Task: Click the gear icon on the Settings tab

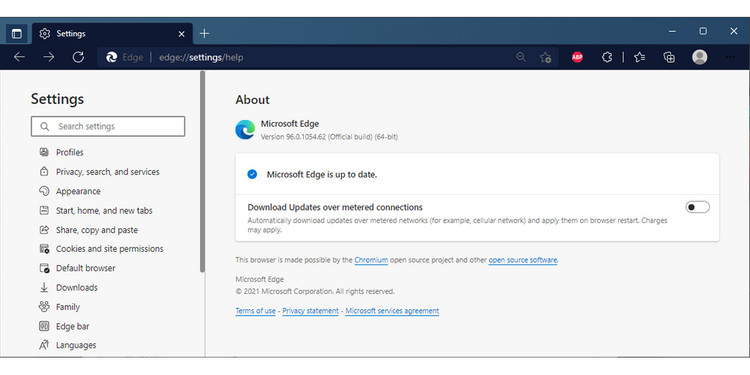Action: coord(45,33)
